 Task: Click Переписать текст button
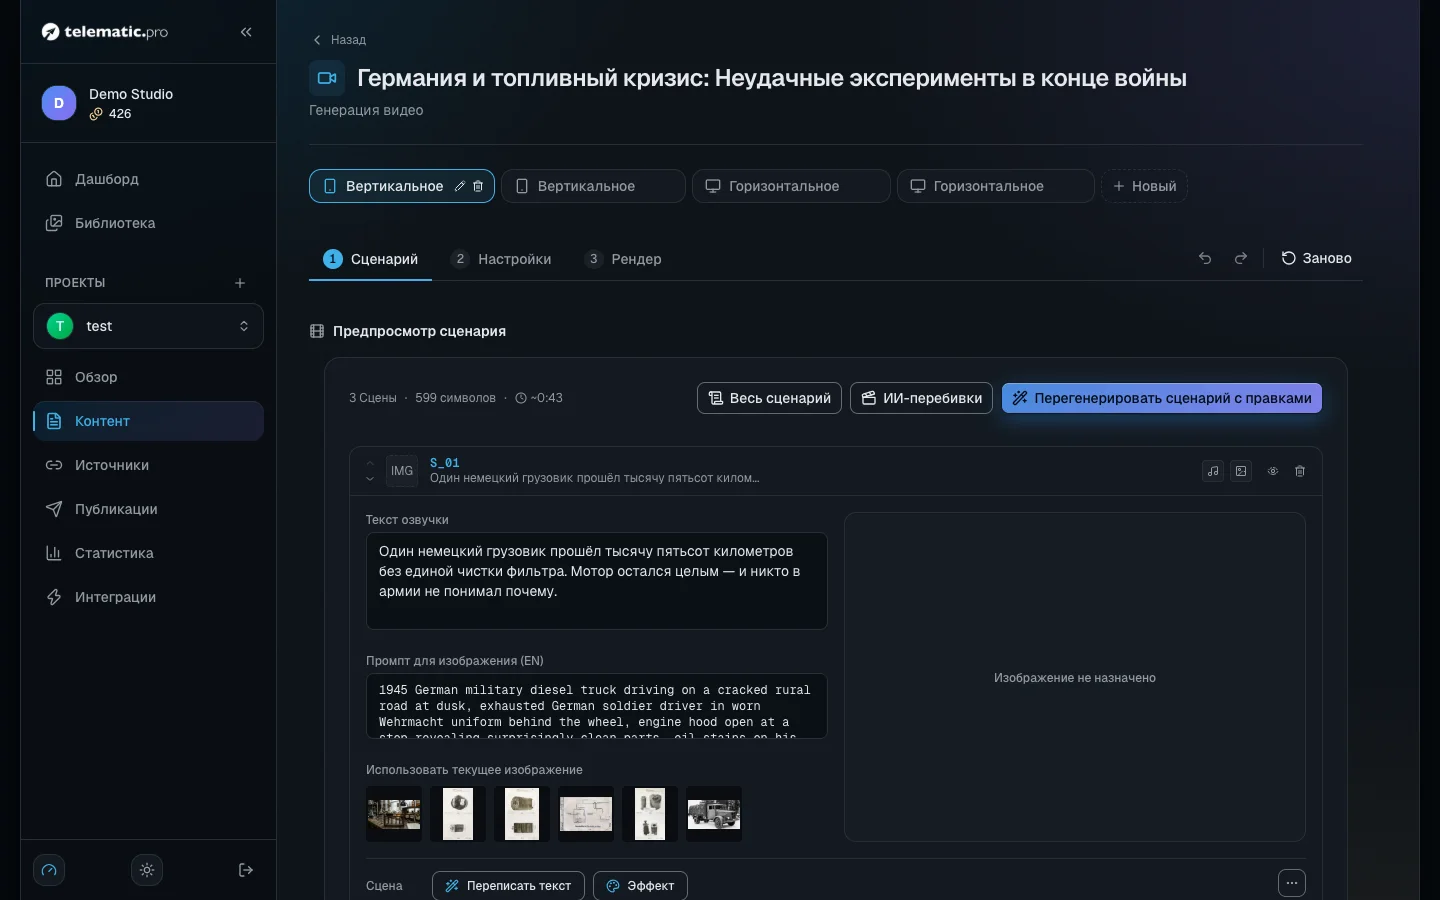tap(508, 886)
